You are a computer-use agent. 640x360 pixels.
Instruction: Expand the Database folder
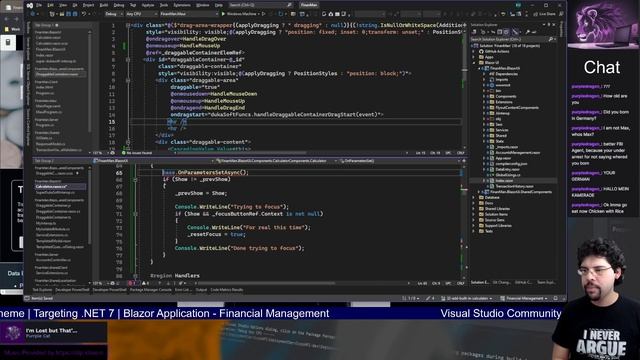click(x=474, y=198)
